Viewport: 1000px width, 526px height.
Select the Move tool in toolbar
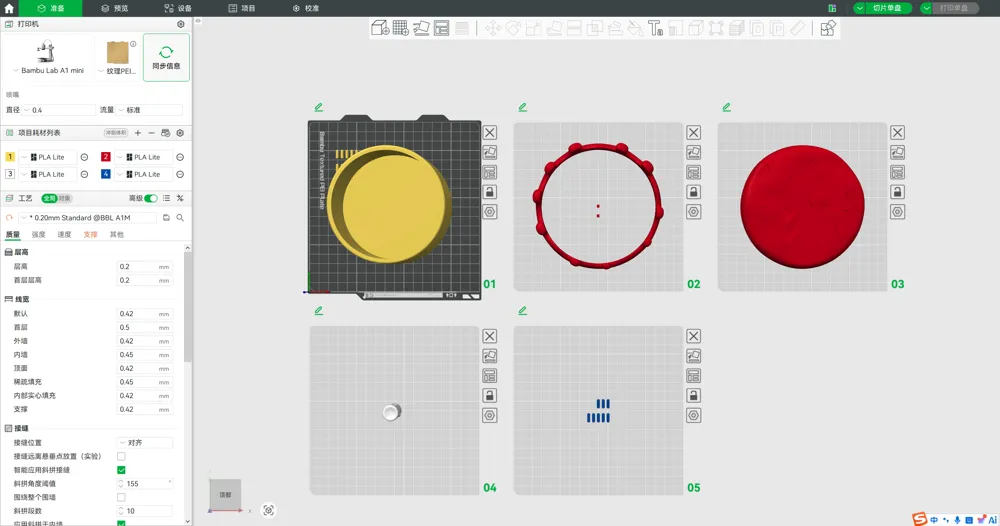coord(493,28)
